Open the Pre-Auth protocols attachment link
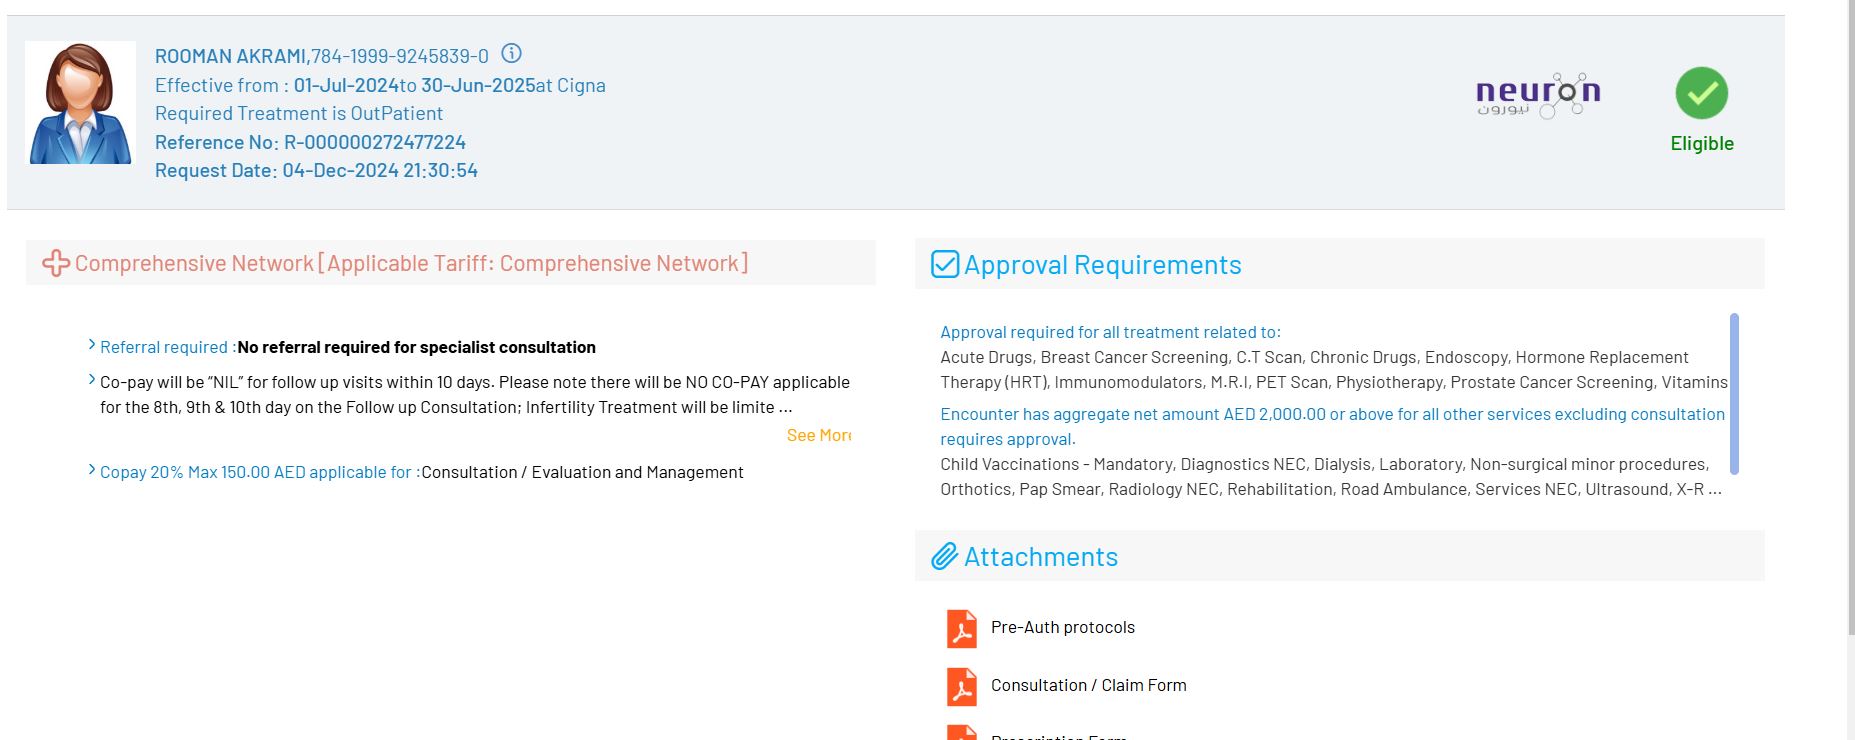The height and width of the screenshot is (740, 1855). tap(1063, 627)
